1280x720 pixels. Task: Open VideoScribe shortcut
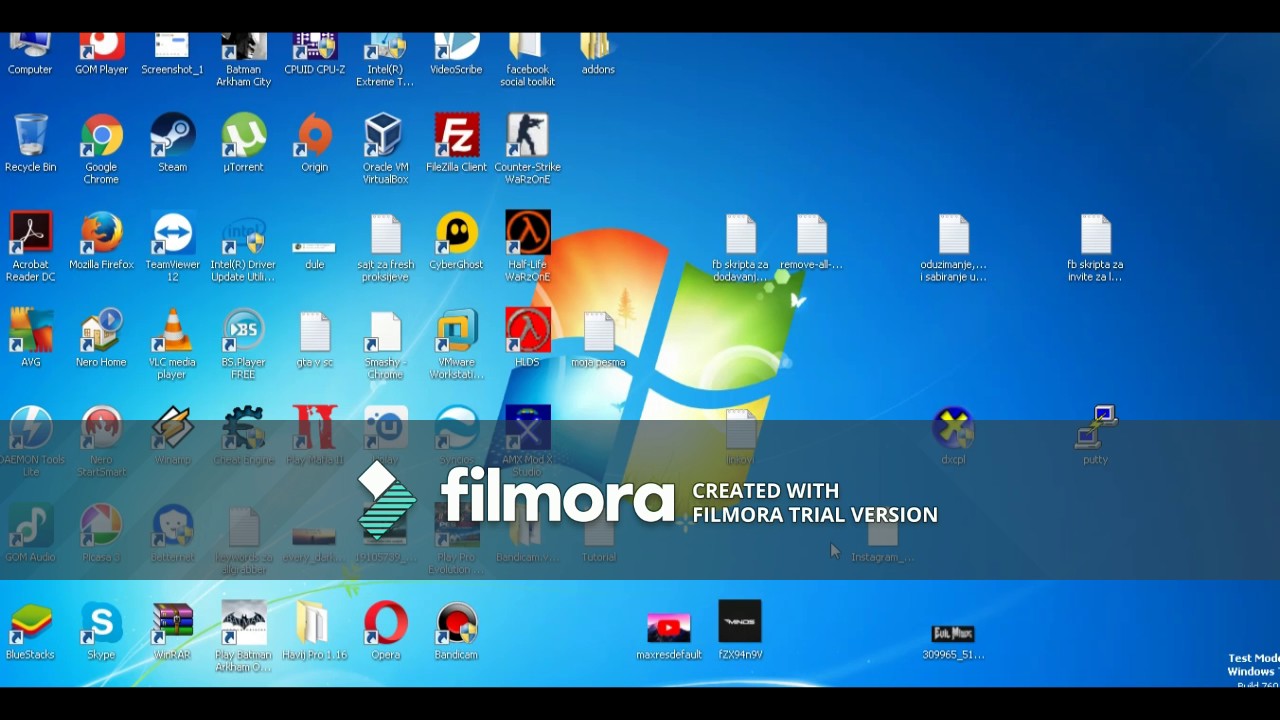click(456, 46)
